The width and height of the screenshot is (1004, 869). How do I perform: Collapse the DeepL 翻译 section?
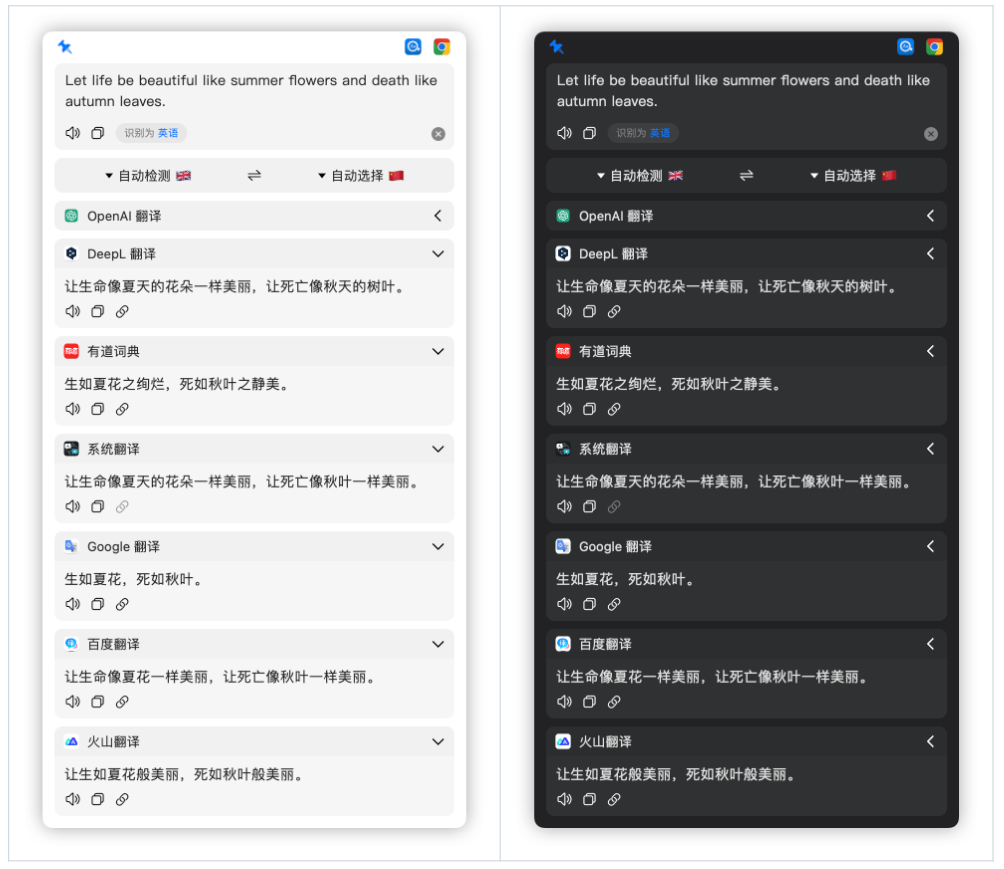pos(438,254)
